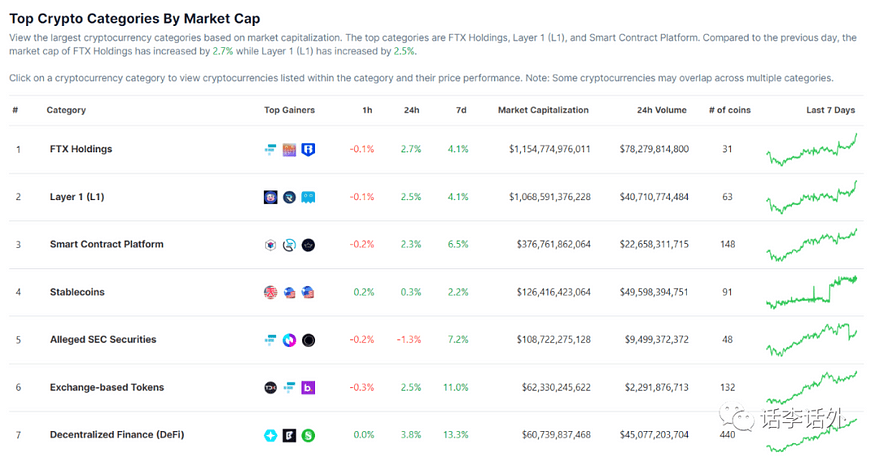Sort table by 24h Volume column
The image size is (875, 457).
point(662,110)
